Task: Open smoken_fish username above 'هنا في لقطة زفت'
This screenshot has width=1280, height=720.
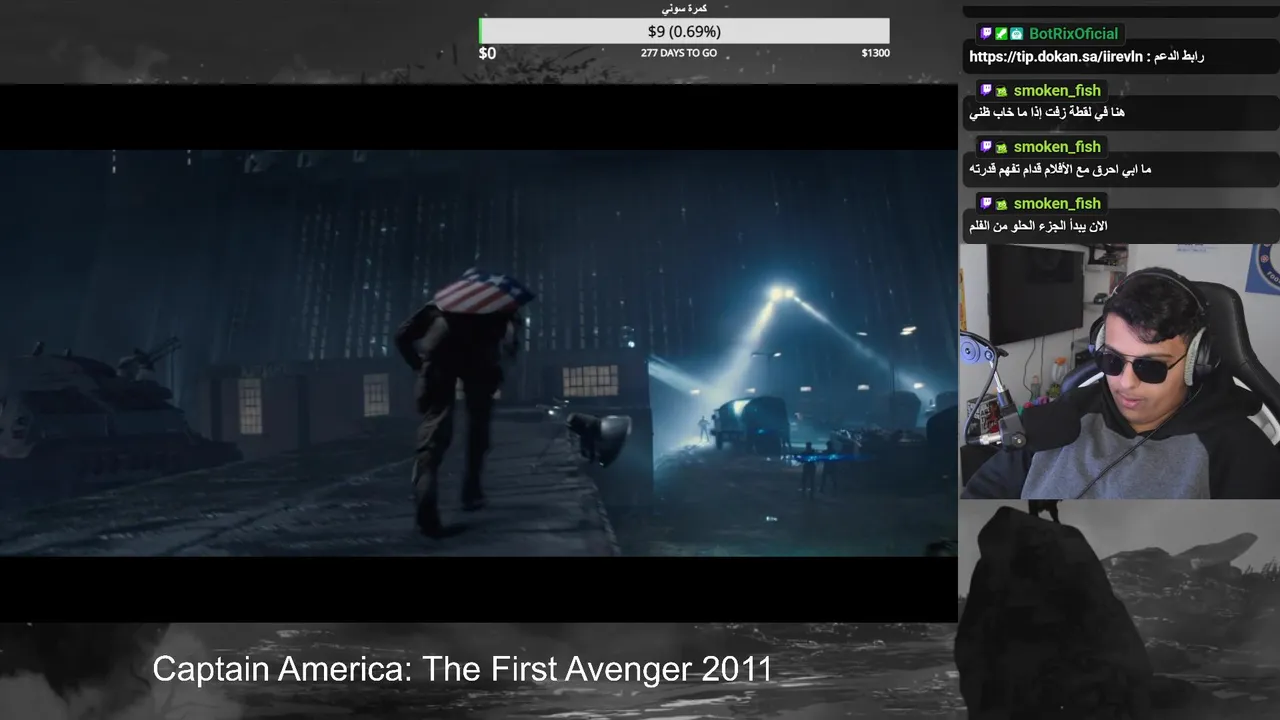Action: 1057,91
